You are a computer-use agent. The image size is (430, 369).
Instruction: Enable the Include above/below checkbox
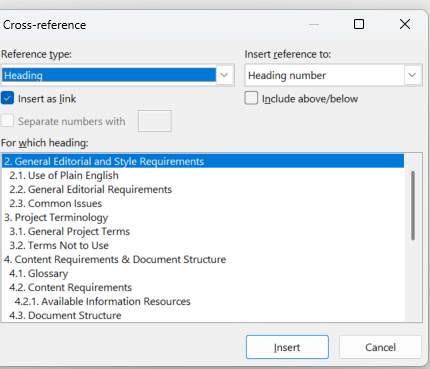click(x=251, y=98)
